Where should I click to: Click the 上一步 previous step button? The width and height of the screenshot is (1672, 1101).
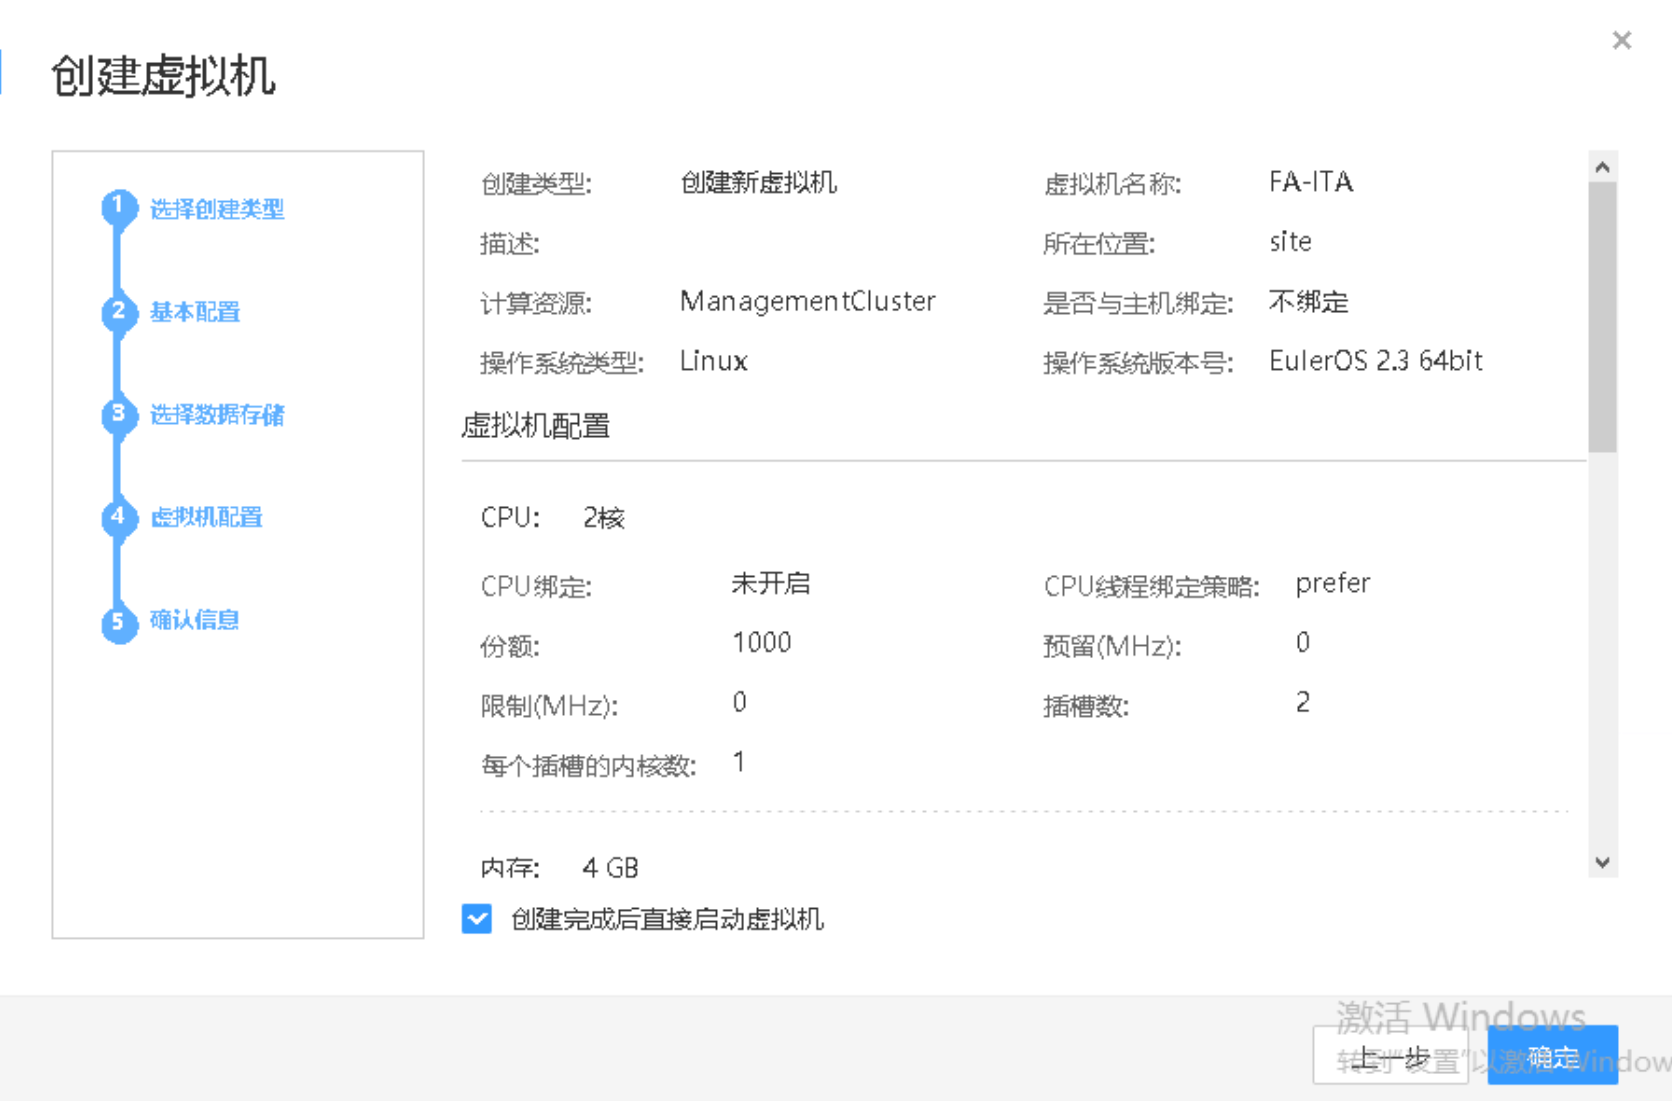click(x=1390, y=1055)
